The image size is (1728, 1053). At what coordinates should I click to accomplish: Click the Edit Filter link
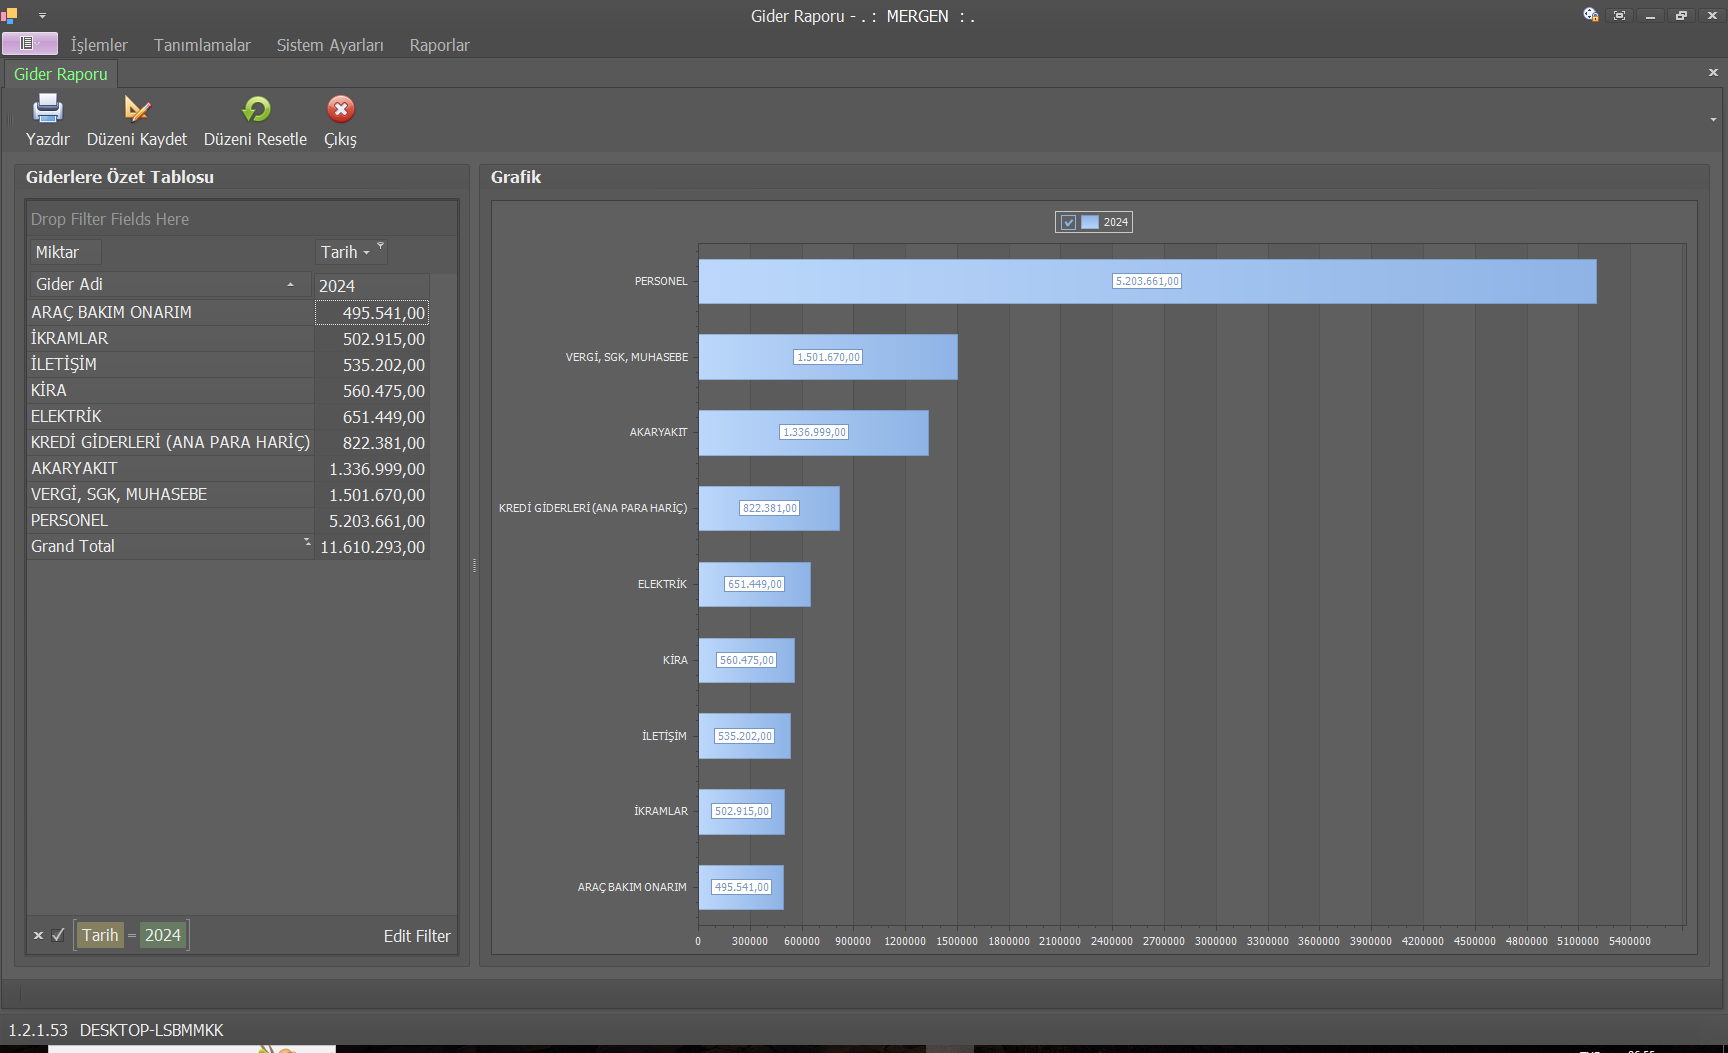coord(417,936)
